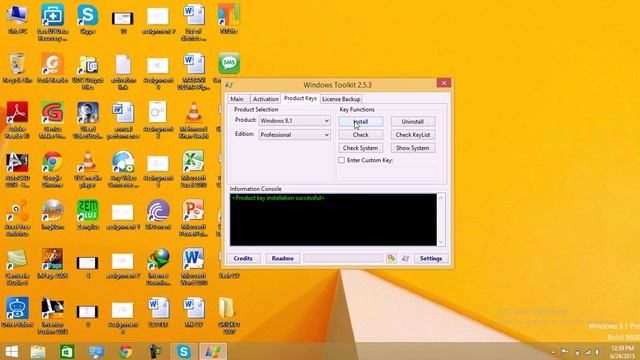Switch to the Main tab
640x360 pixels.
click(x=237, y=99)
